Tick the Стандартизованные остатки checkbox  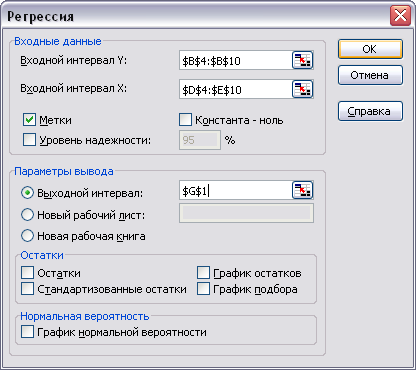[x=27, y=289]
